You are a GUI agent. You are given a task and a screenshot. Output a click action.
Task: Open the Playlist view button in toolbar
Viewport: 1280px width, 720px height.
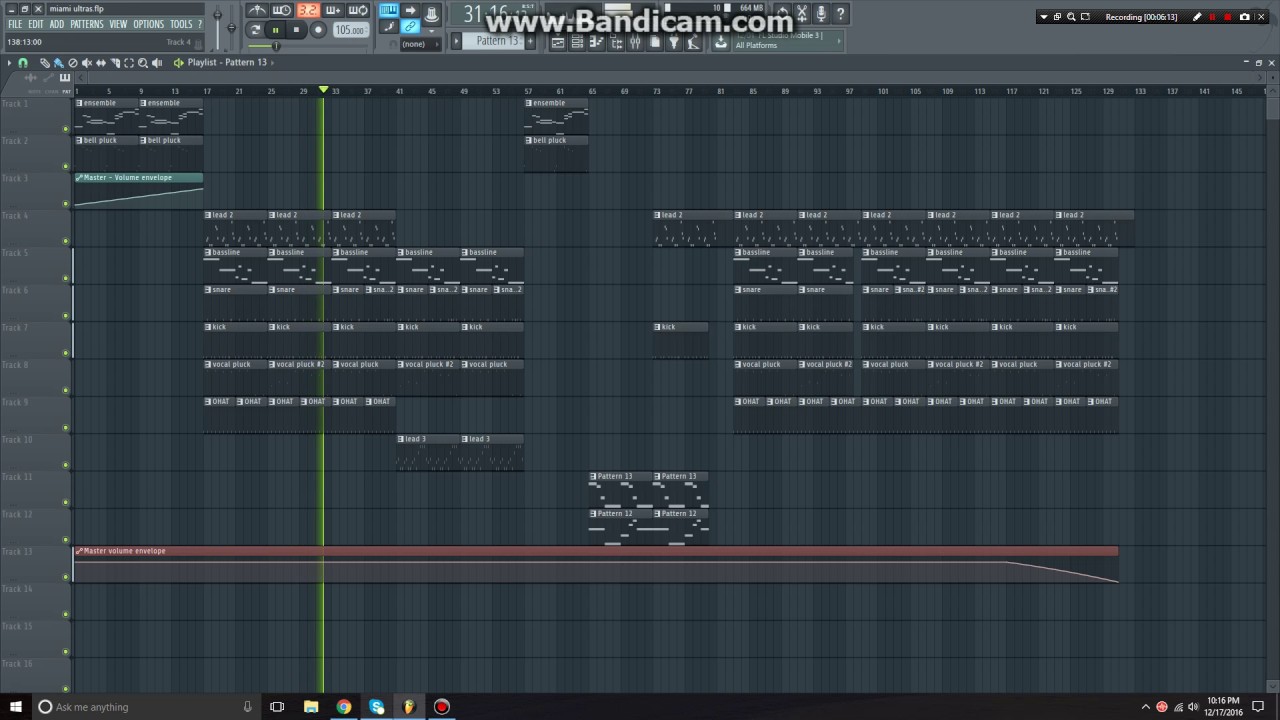(558, 42)
